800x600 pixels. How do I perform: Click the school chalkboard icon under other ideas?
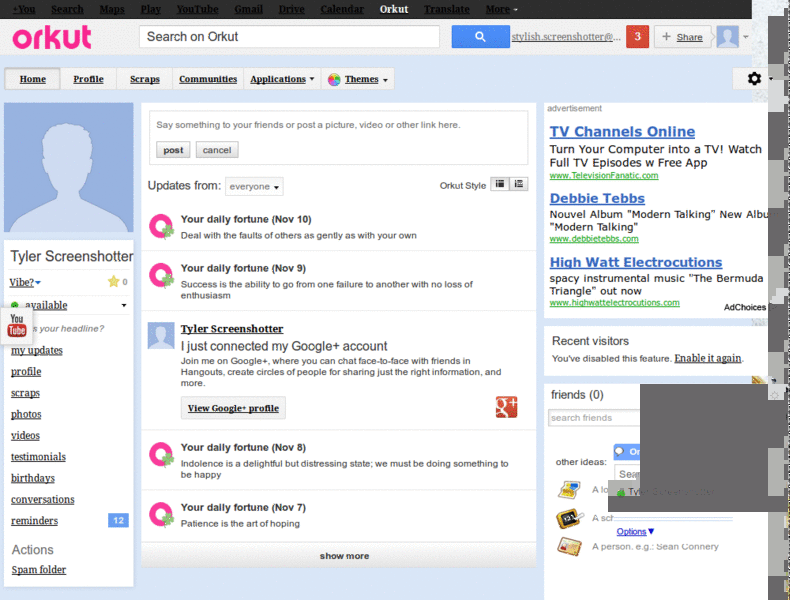(569, 519)
